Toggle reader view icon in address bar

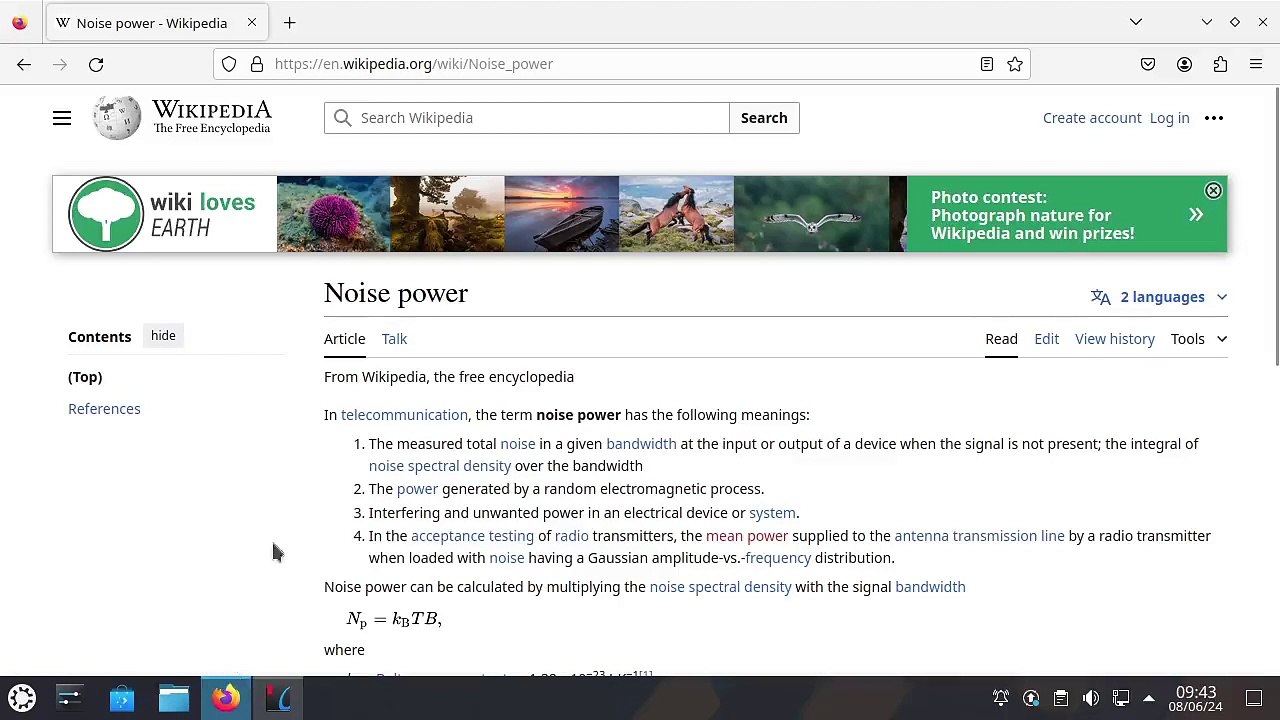987,64
